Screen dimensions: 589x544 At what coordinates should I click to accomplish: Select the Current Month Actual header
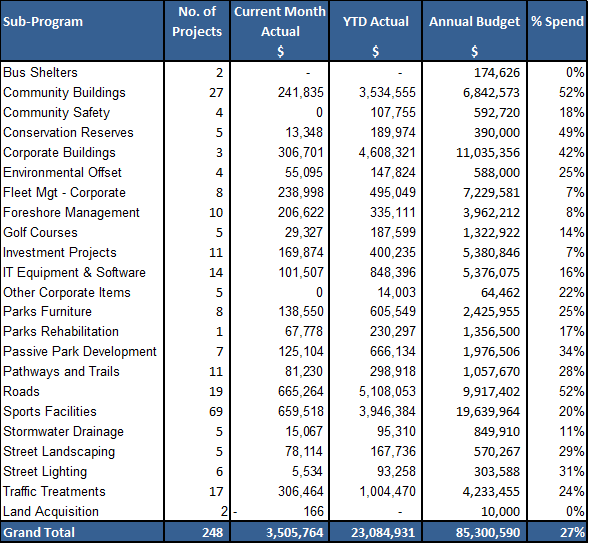[279, 31]
